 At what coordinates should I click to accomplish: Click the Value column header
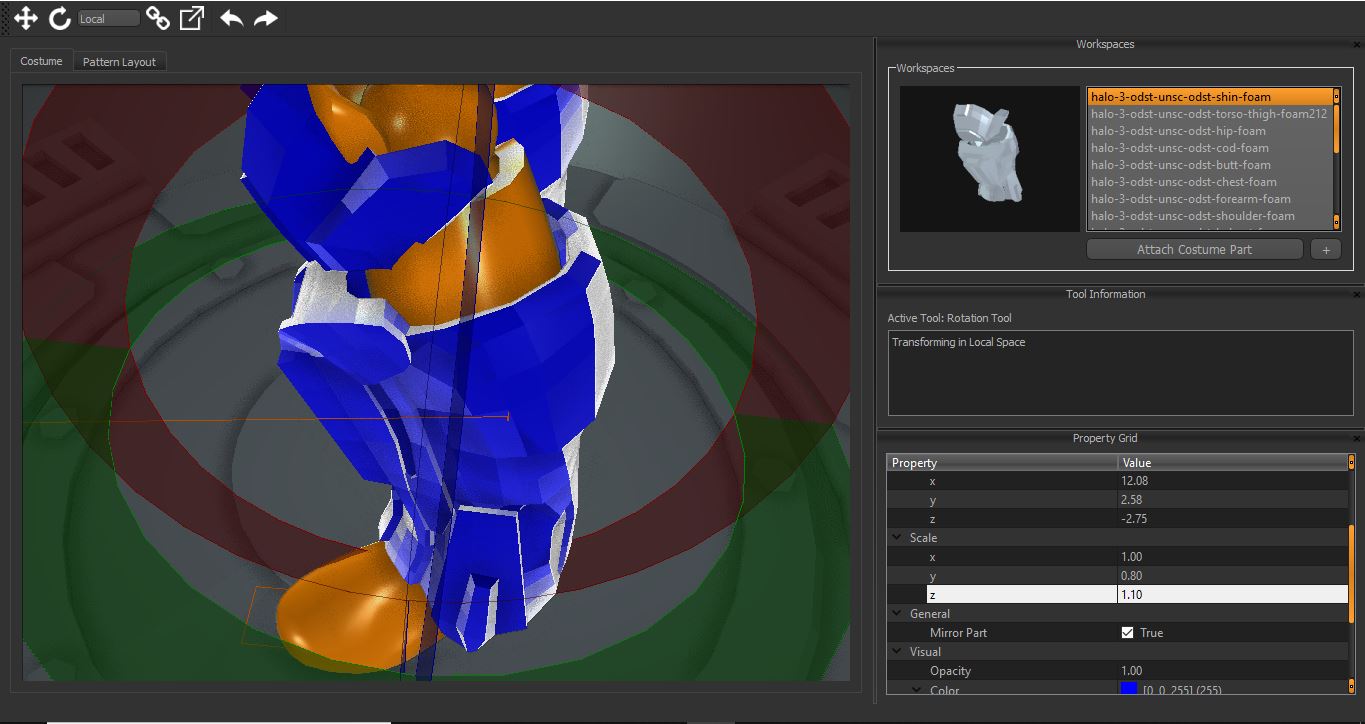pyautogui.click(x=1232, y=463)
